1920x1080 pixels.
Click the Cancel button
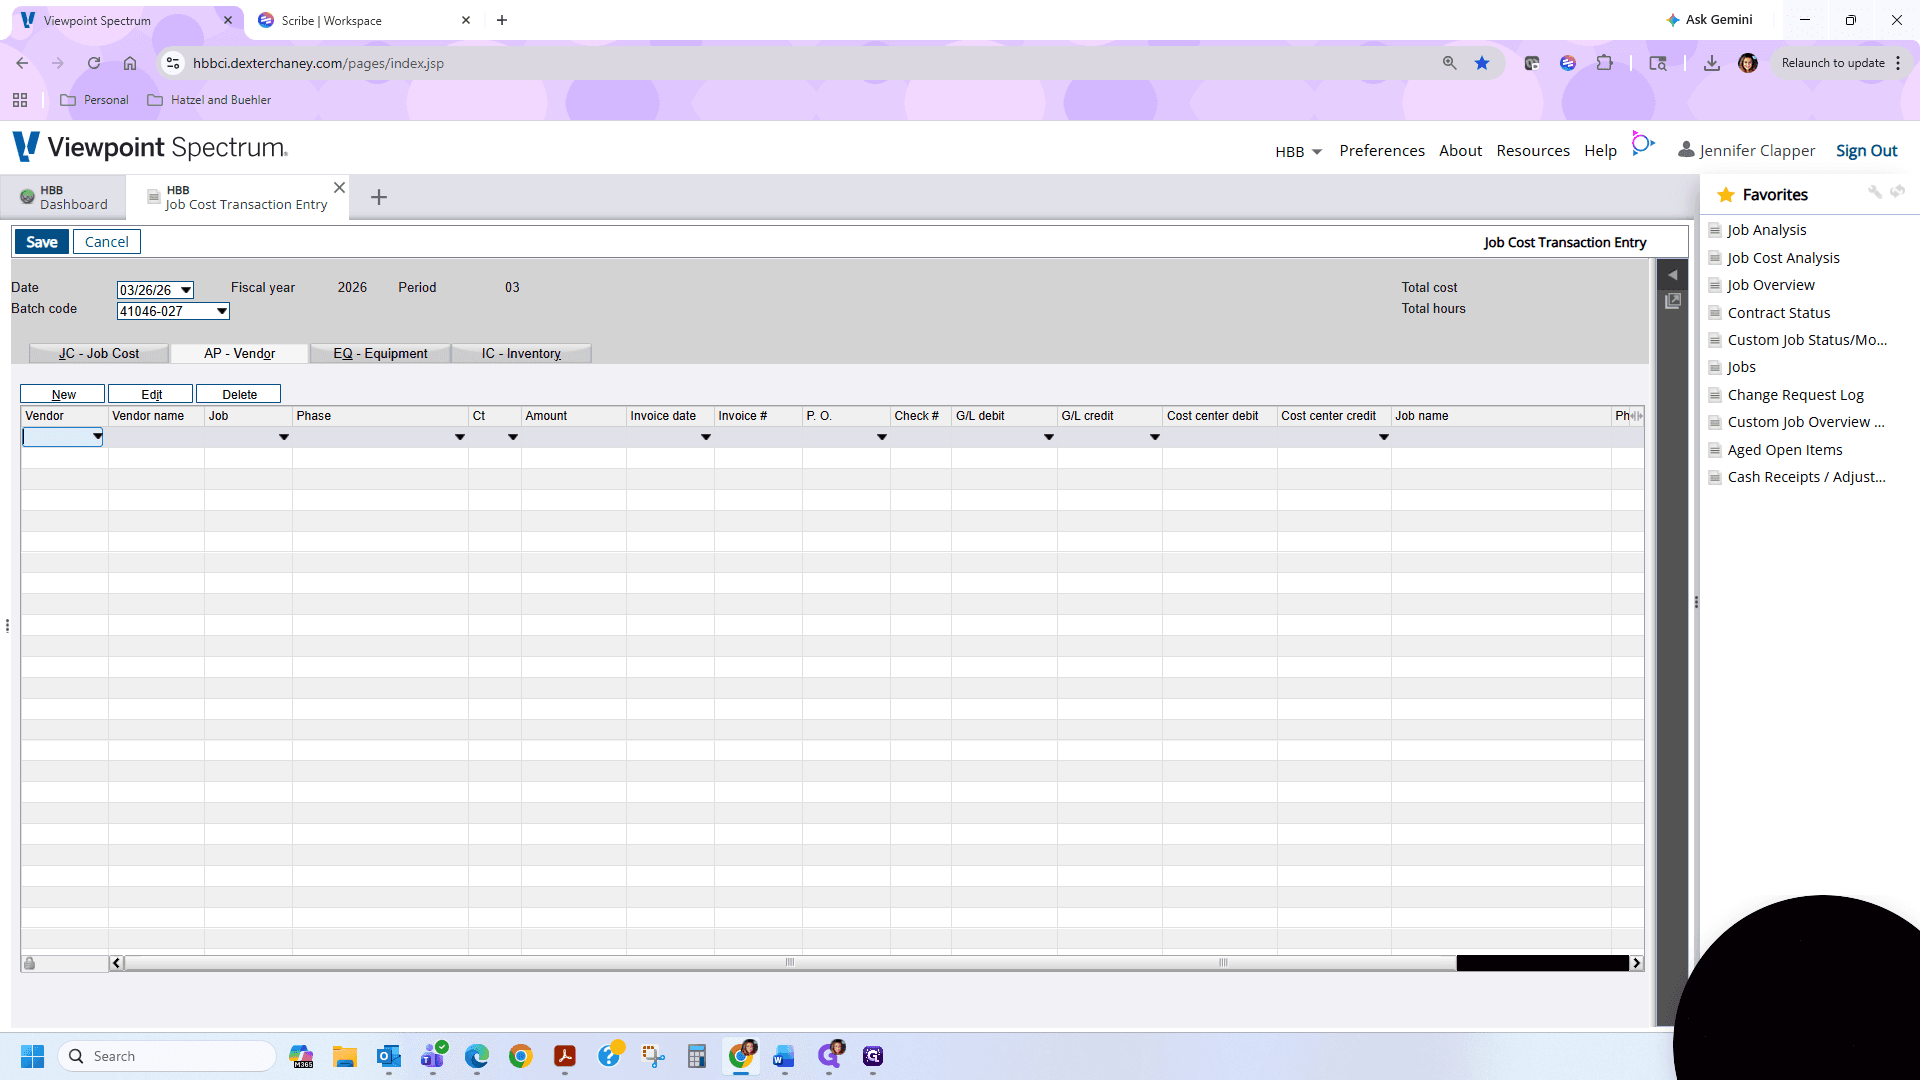point(107,242)
